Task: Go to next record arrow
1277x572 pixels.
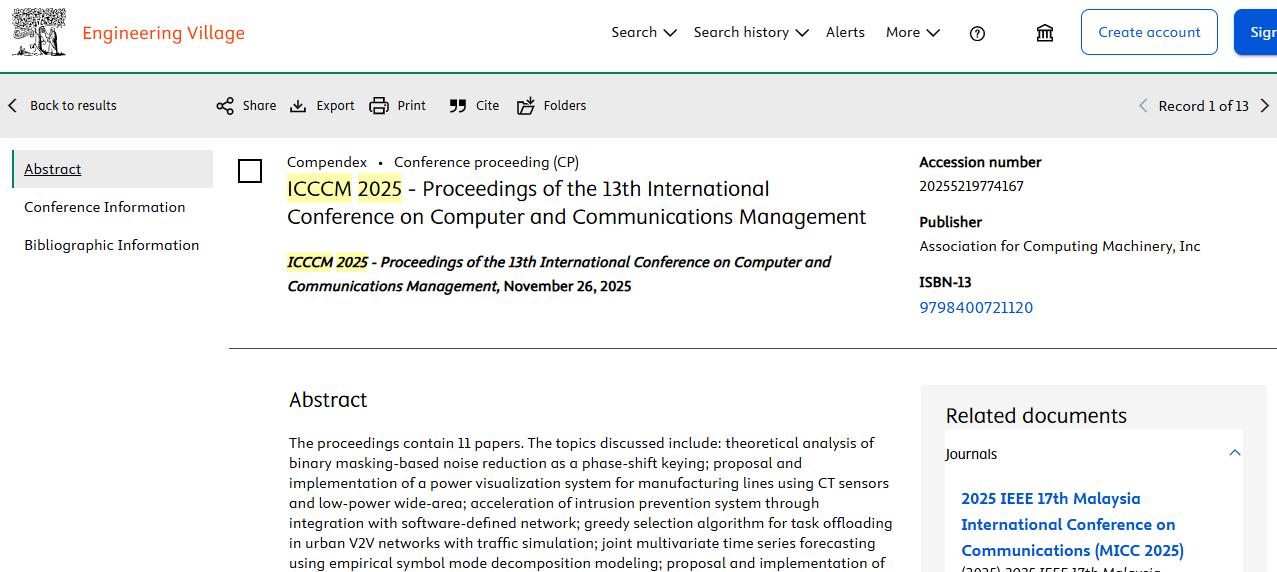Action: tap(1264, 106)
